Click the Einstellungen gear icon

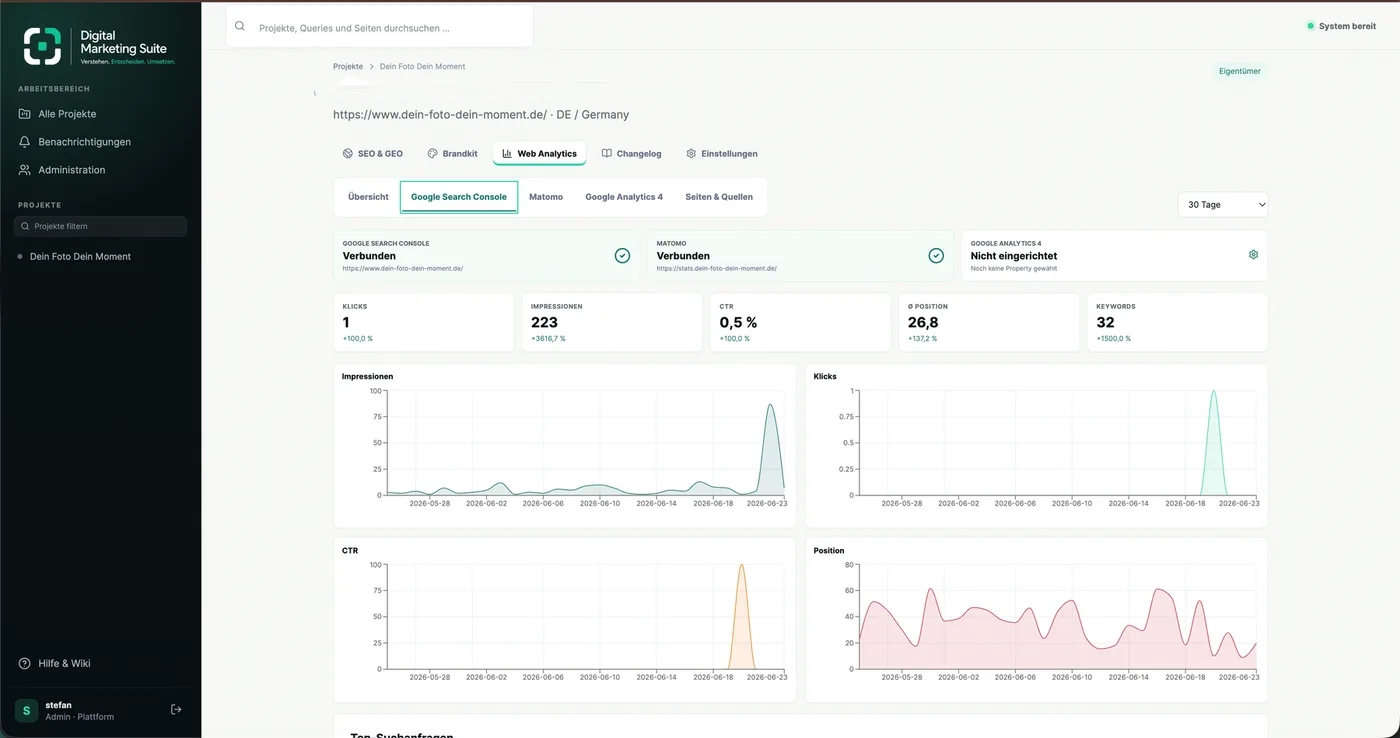691,154
